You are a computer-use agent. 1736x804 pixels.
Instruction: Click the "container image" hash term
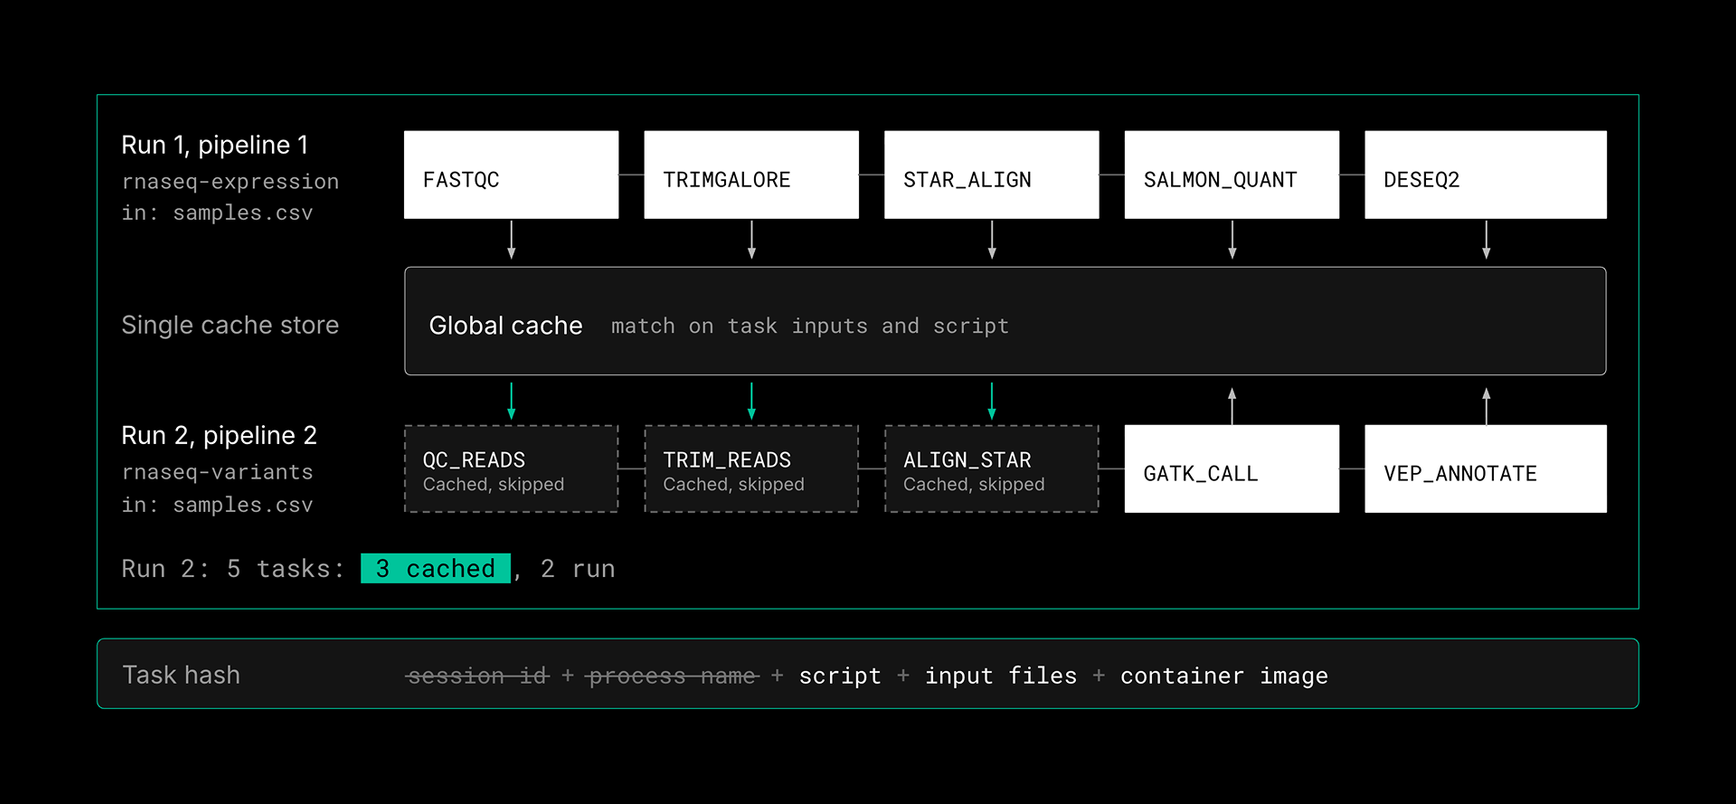1224,676
